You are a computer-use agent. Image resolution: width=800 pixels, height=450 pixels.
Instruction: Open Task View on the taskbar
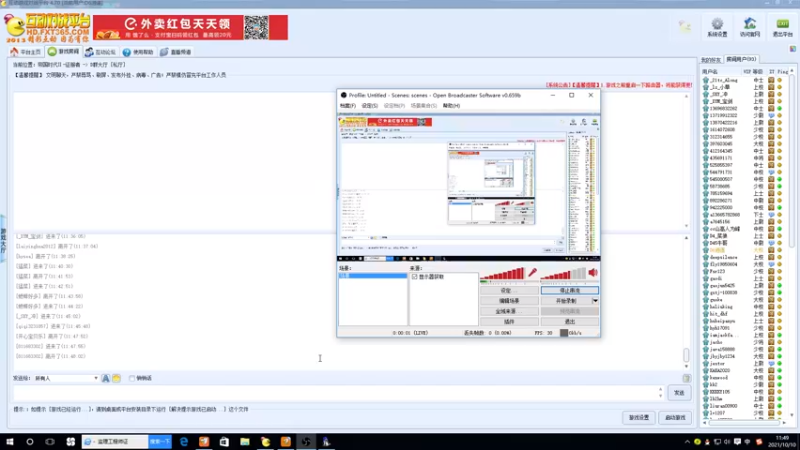coord(50,442)
